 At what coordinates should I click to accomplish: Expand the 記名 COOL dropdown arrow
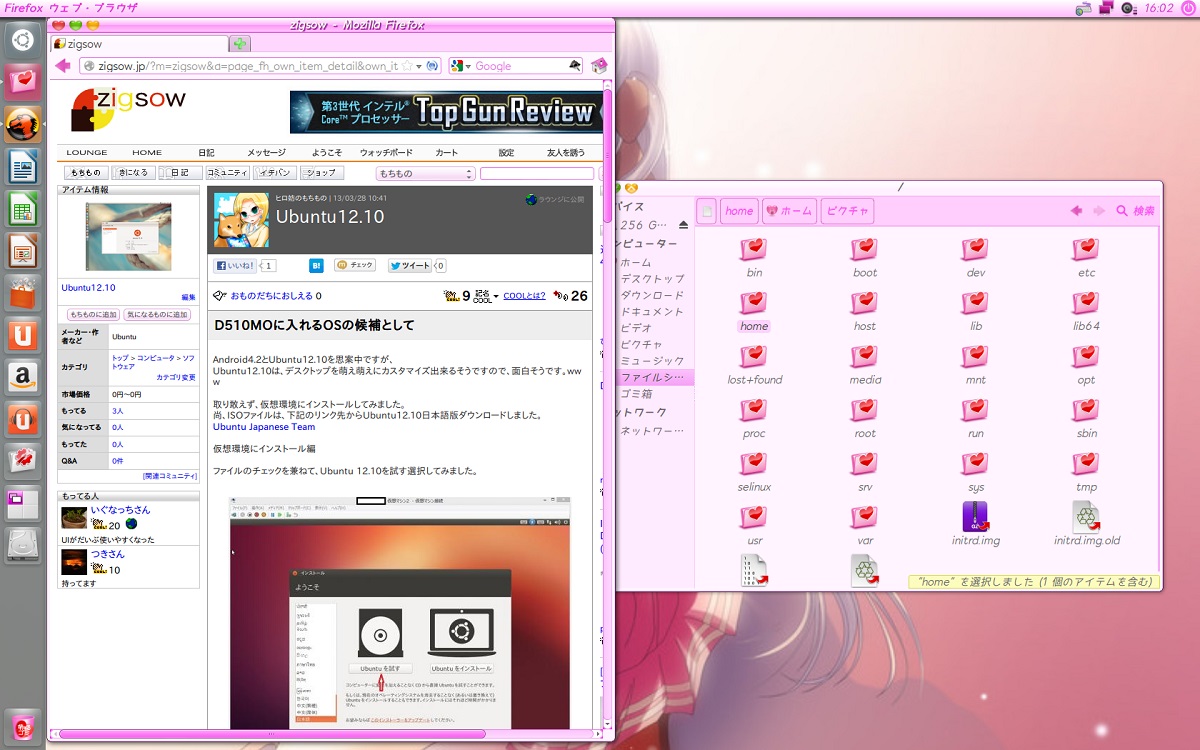tap(496, 297)
